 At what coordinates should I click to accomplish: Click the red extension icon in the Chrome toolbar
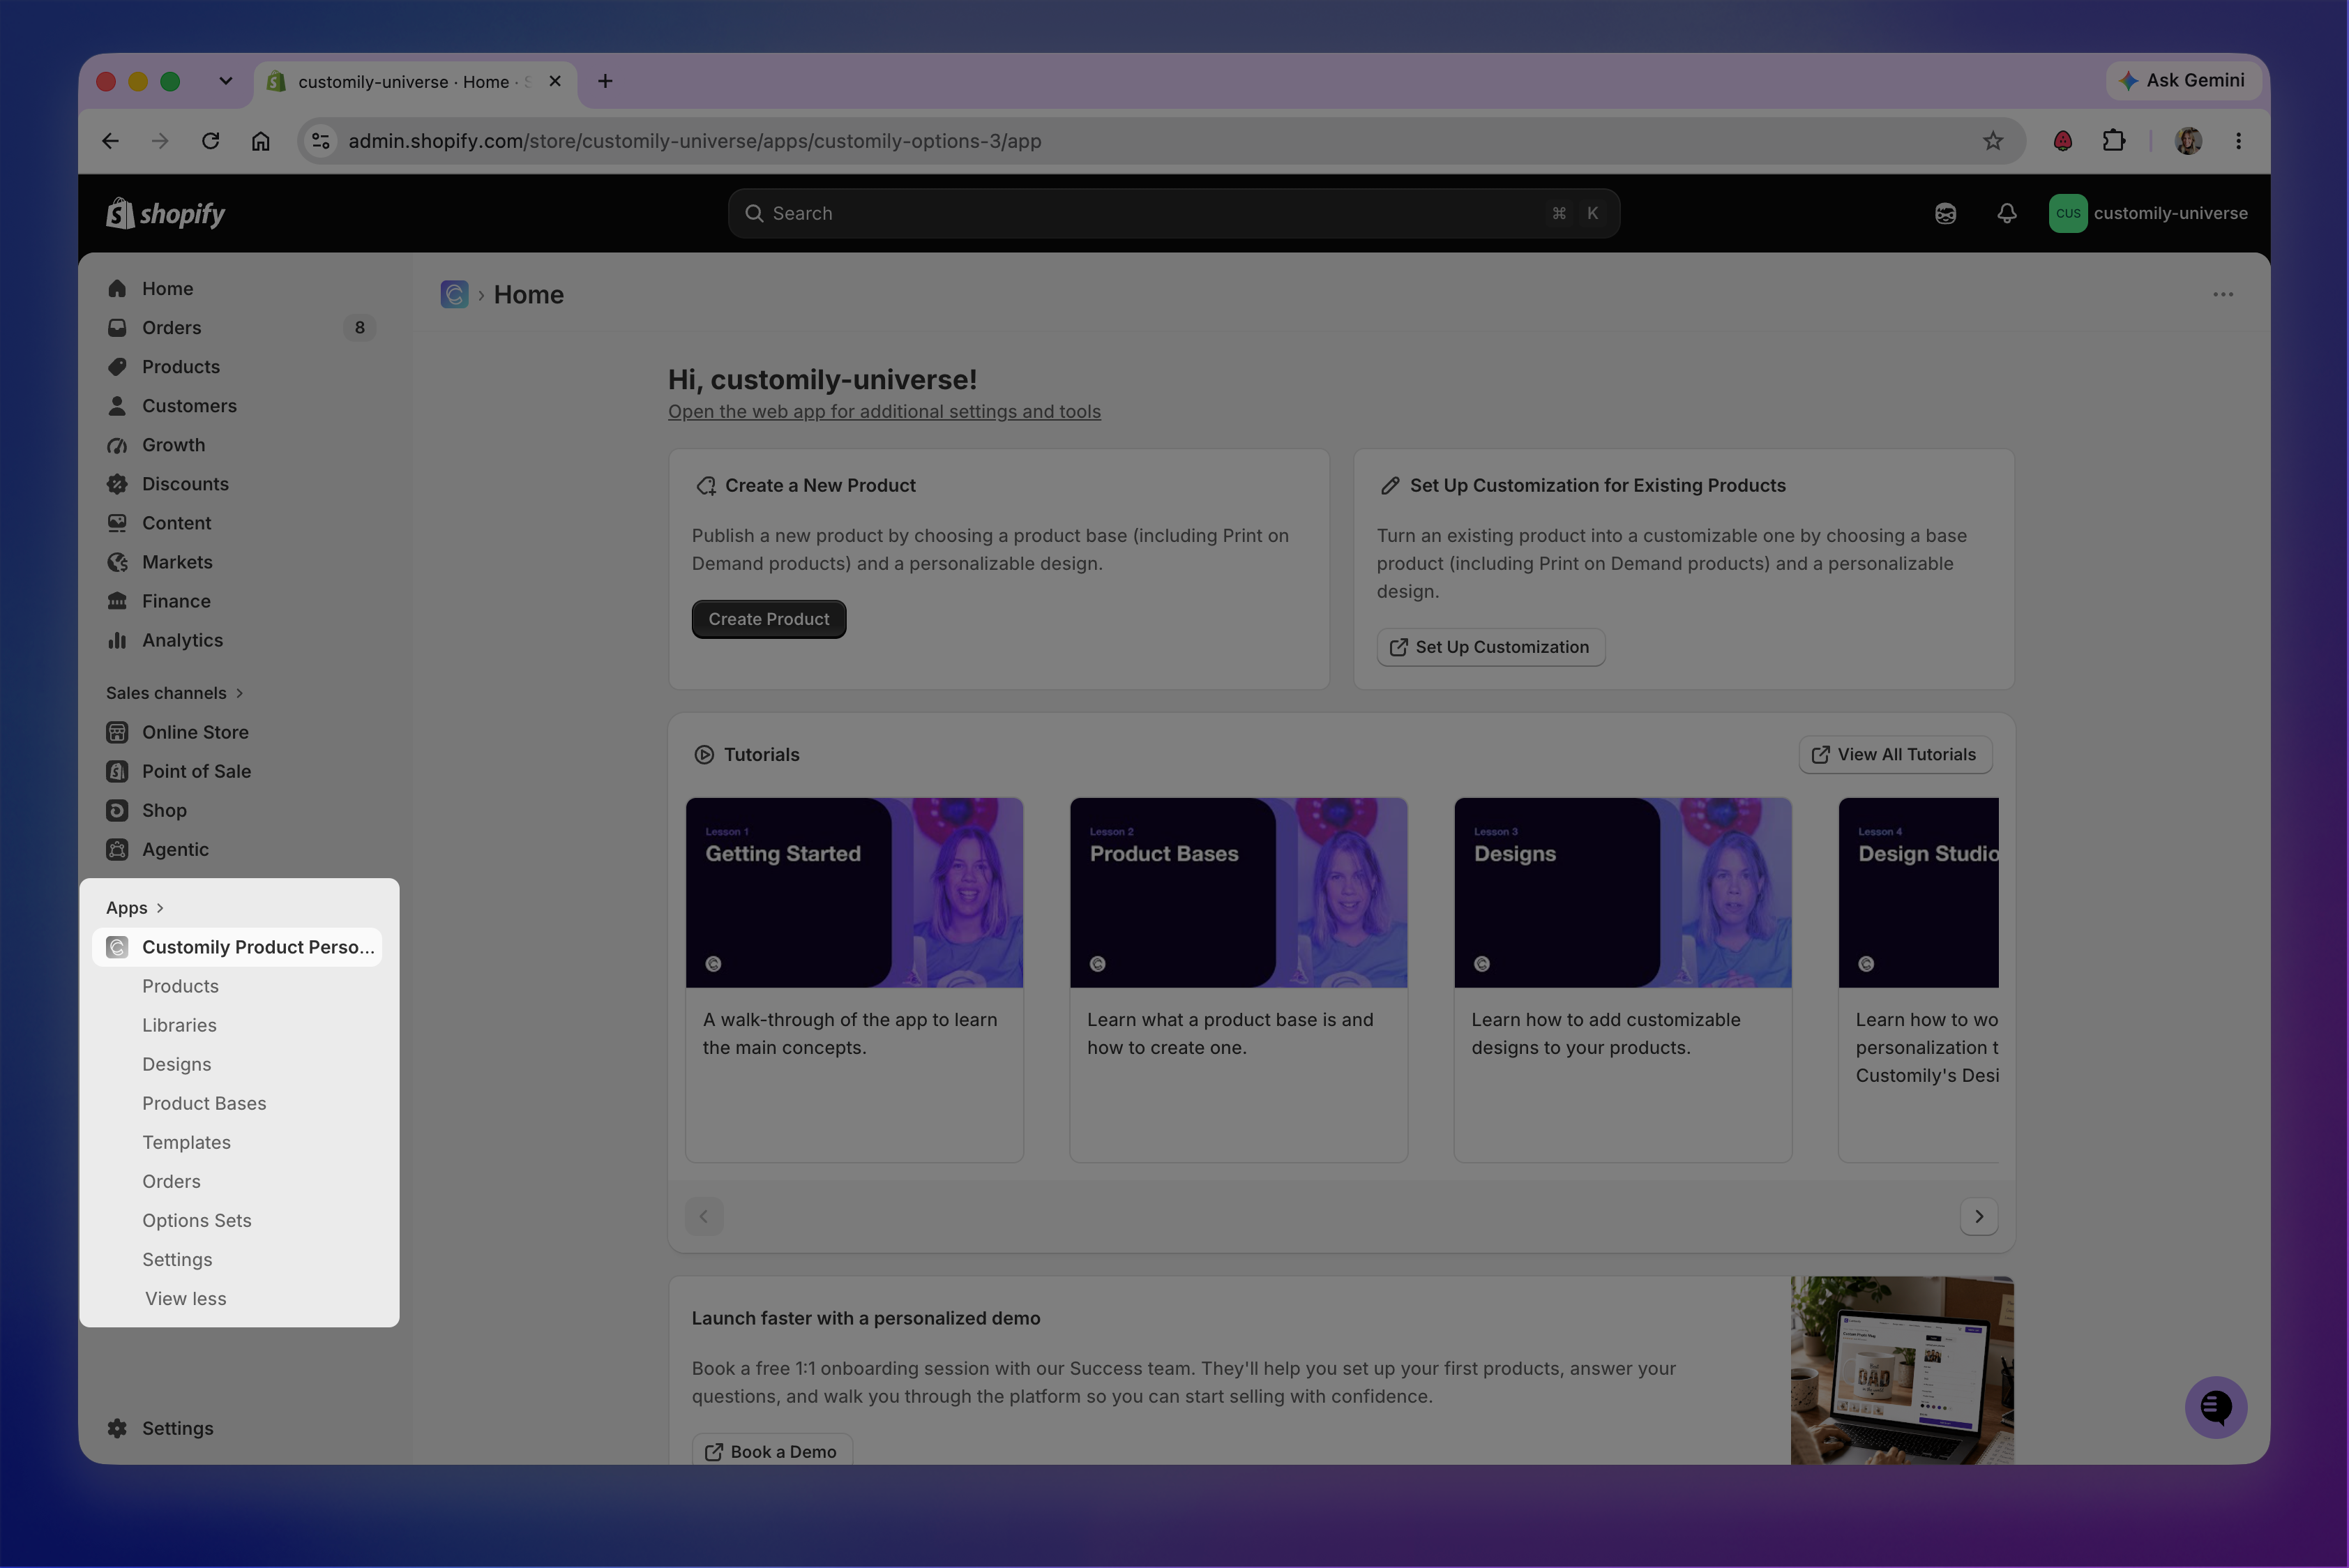pos(2062,141)
